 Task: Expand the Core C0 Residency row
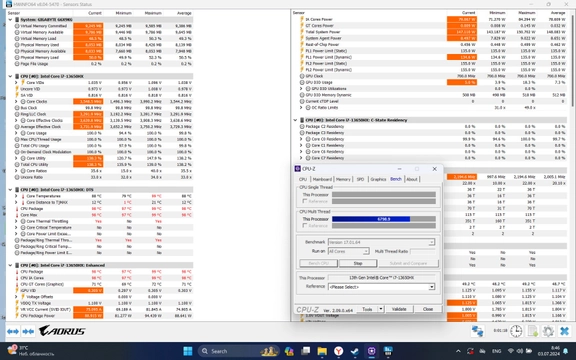301,139
